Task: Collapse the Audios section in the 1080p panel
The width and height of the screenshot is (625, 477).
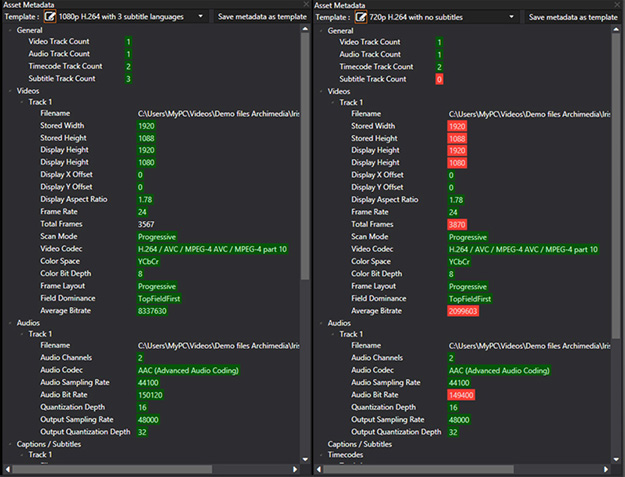Action: [9, 323]
